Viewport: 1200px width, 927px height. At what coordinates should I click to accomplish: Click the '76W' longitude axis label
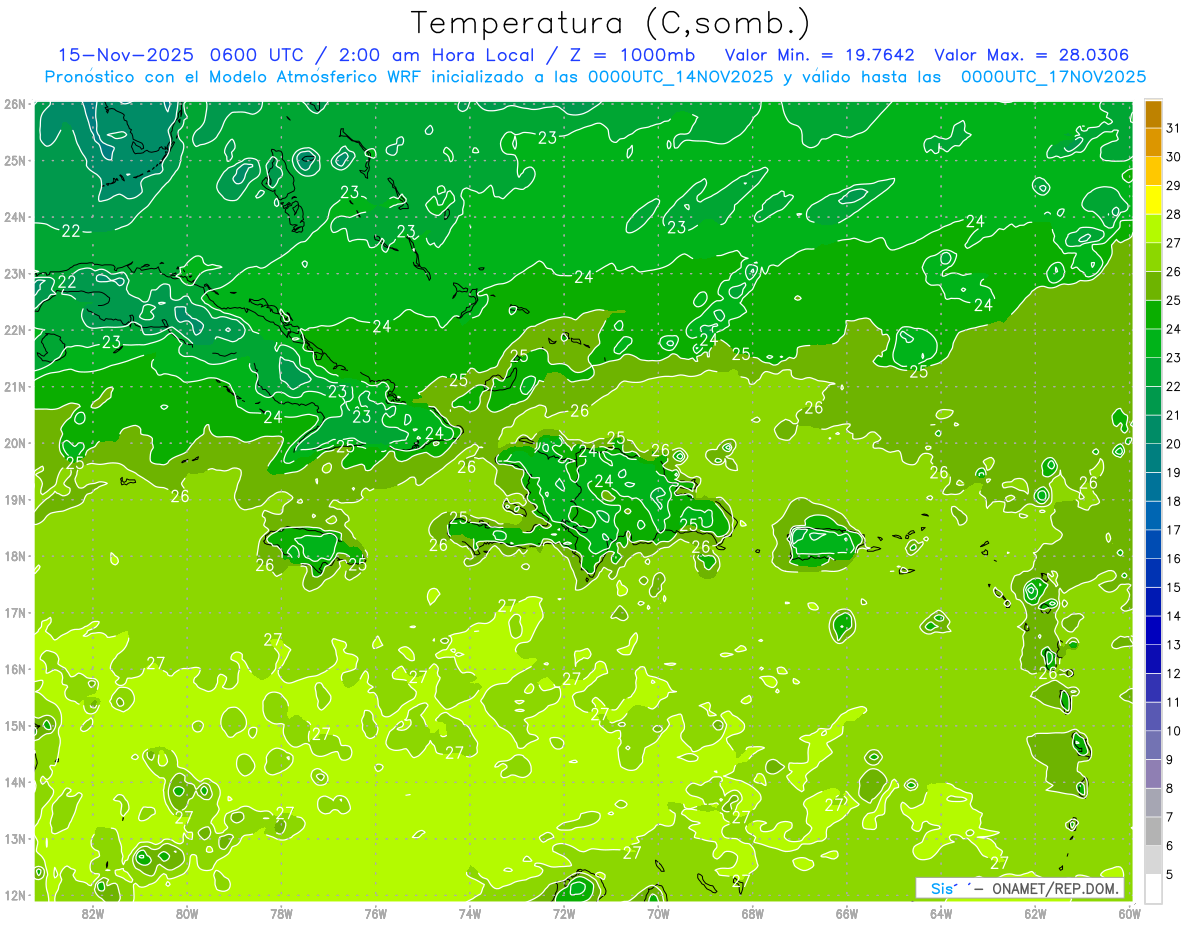[375, 912]
